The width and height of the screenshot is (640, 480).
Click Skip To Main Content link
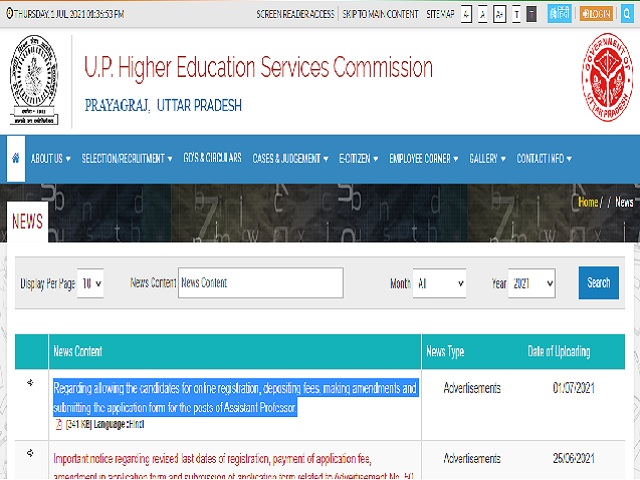pyautogui.click(x=380, y=14)
